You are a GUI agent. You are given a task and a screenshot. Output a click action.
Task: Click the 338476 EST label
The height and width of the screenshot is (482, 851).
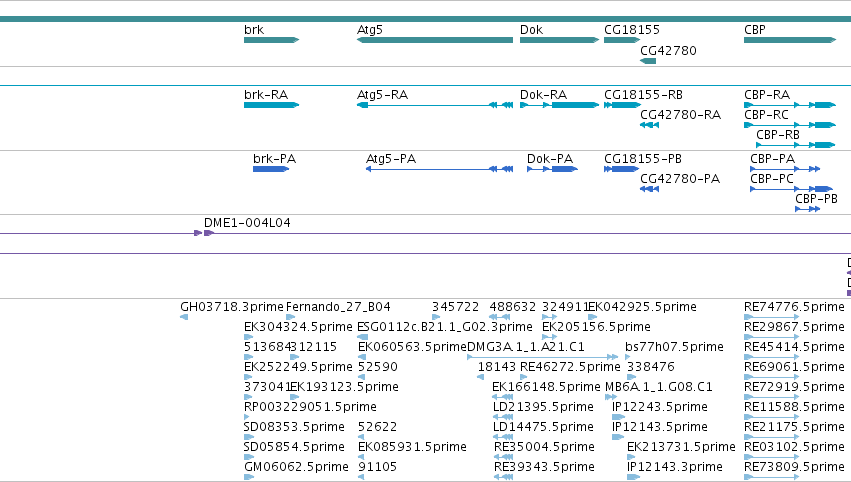tap(651, 367)
